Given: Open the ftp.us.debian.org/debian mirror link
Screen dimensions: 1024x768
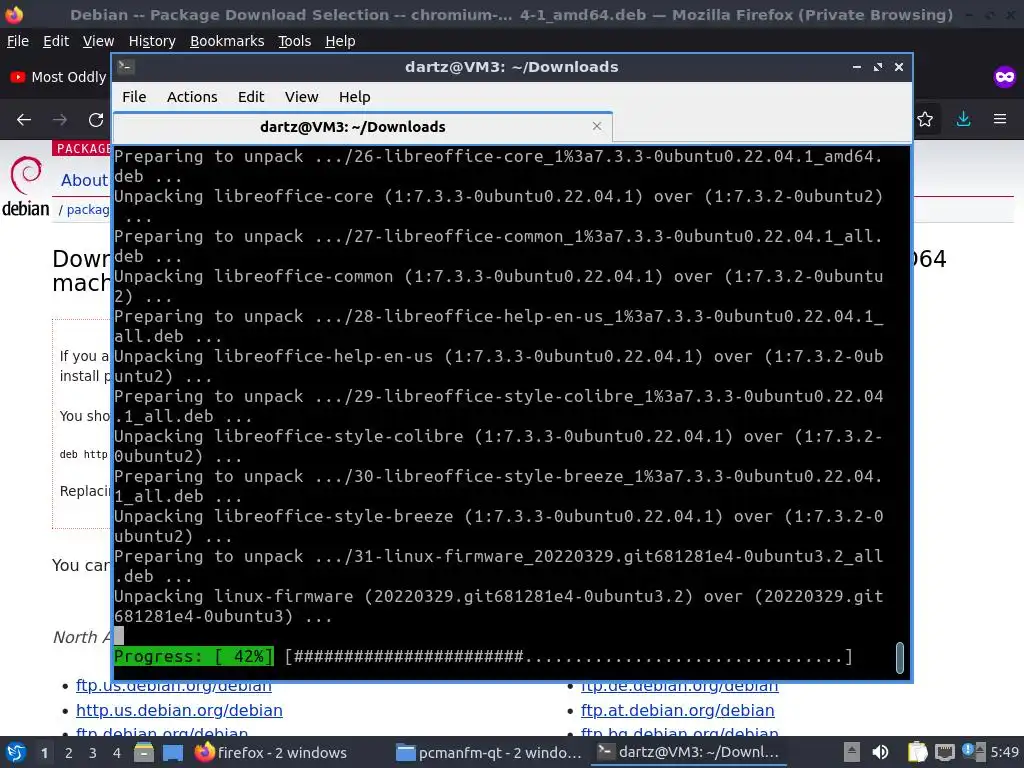Looking at the screenshot, I should [x=174, y=686].
